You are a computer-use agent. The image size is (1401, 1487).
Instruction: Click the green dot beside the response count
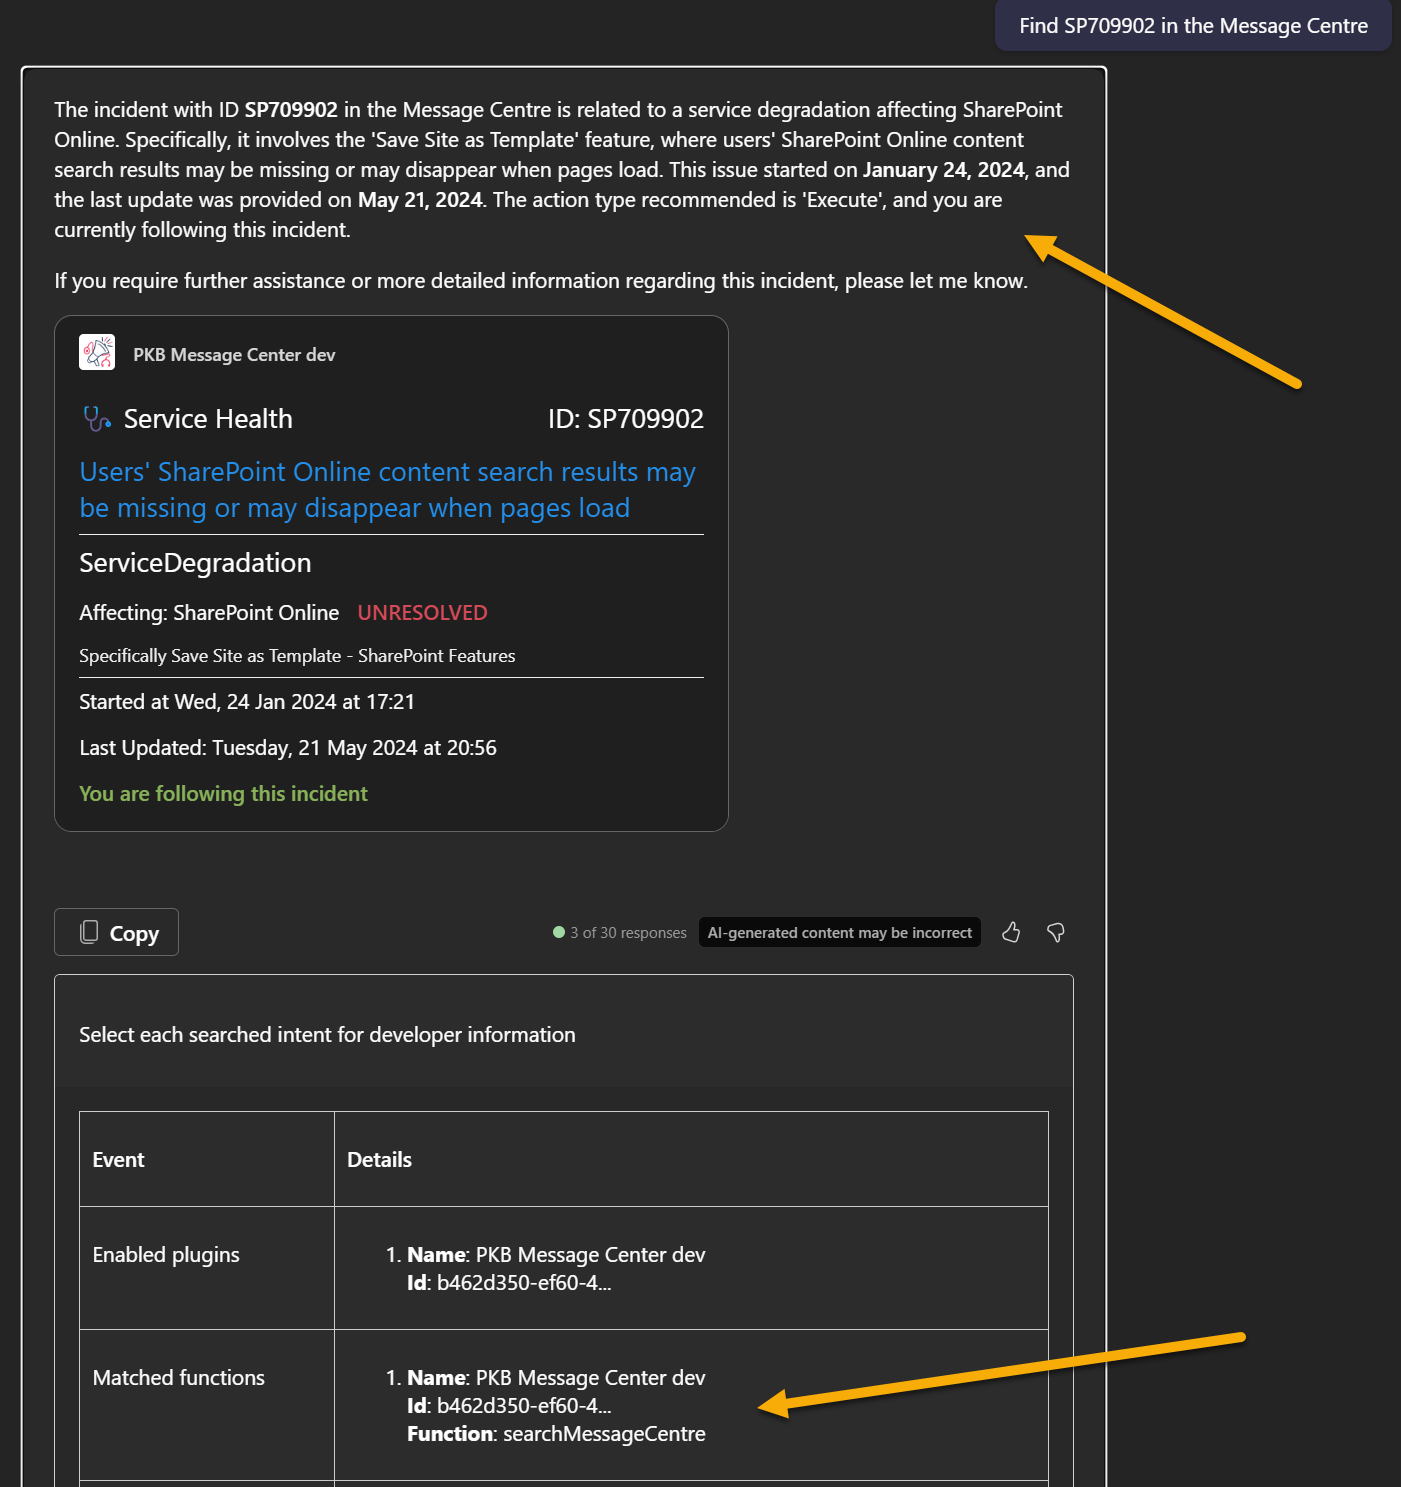pyautogui.click(x=559, y=932)
